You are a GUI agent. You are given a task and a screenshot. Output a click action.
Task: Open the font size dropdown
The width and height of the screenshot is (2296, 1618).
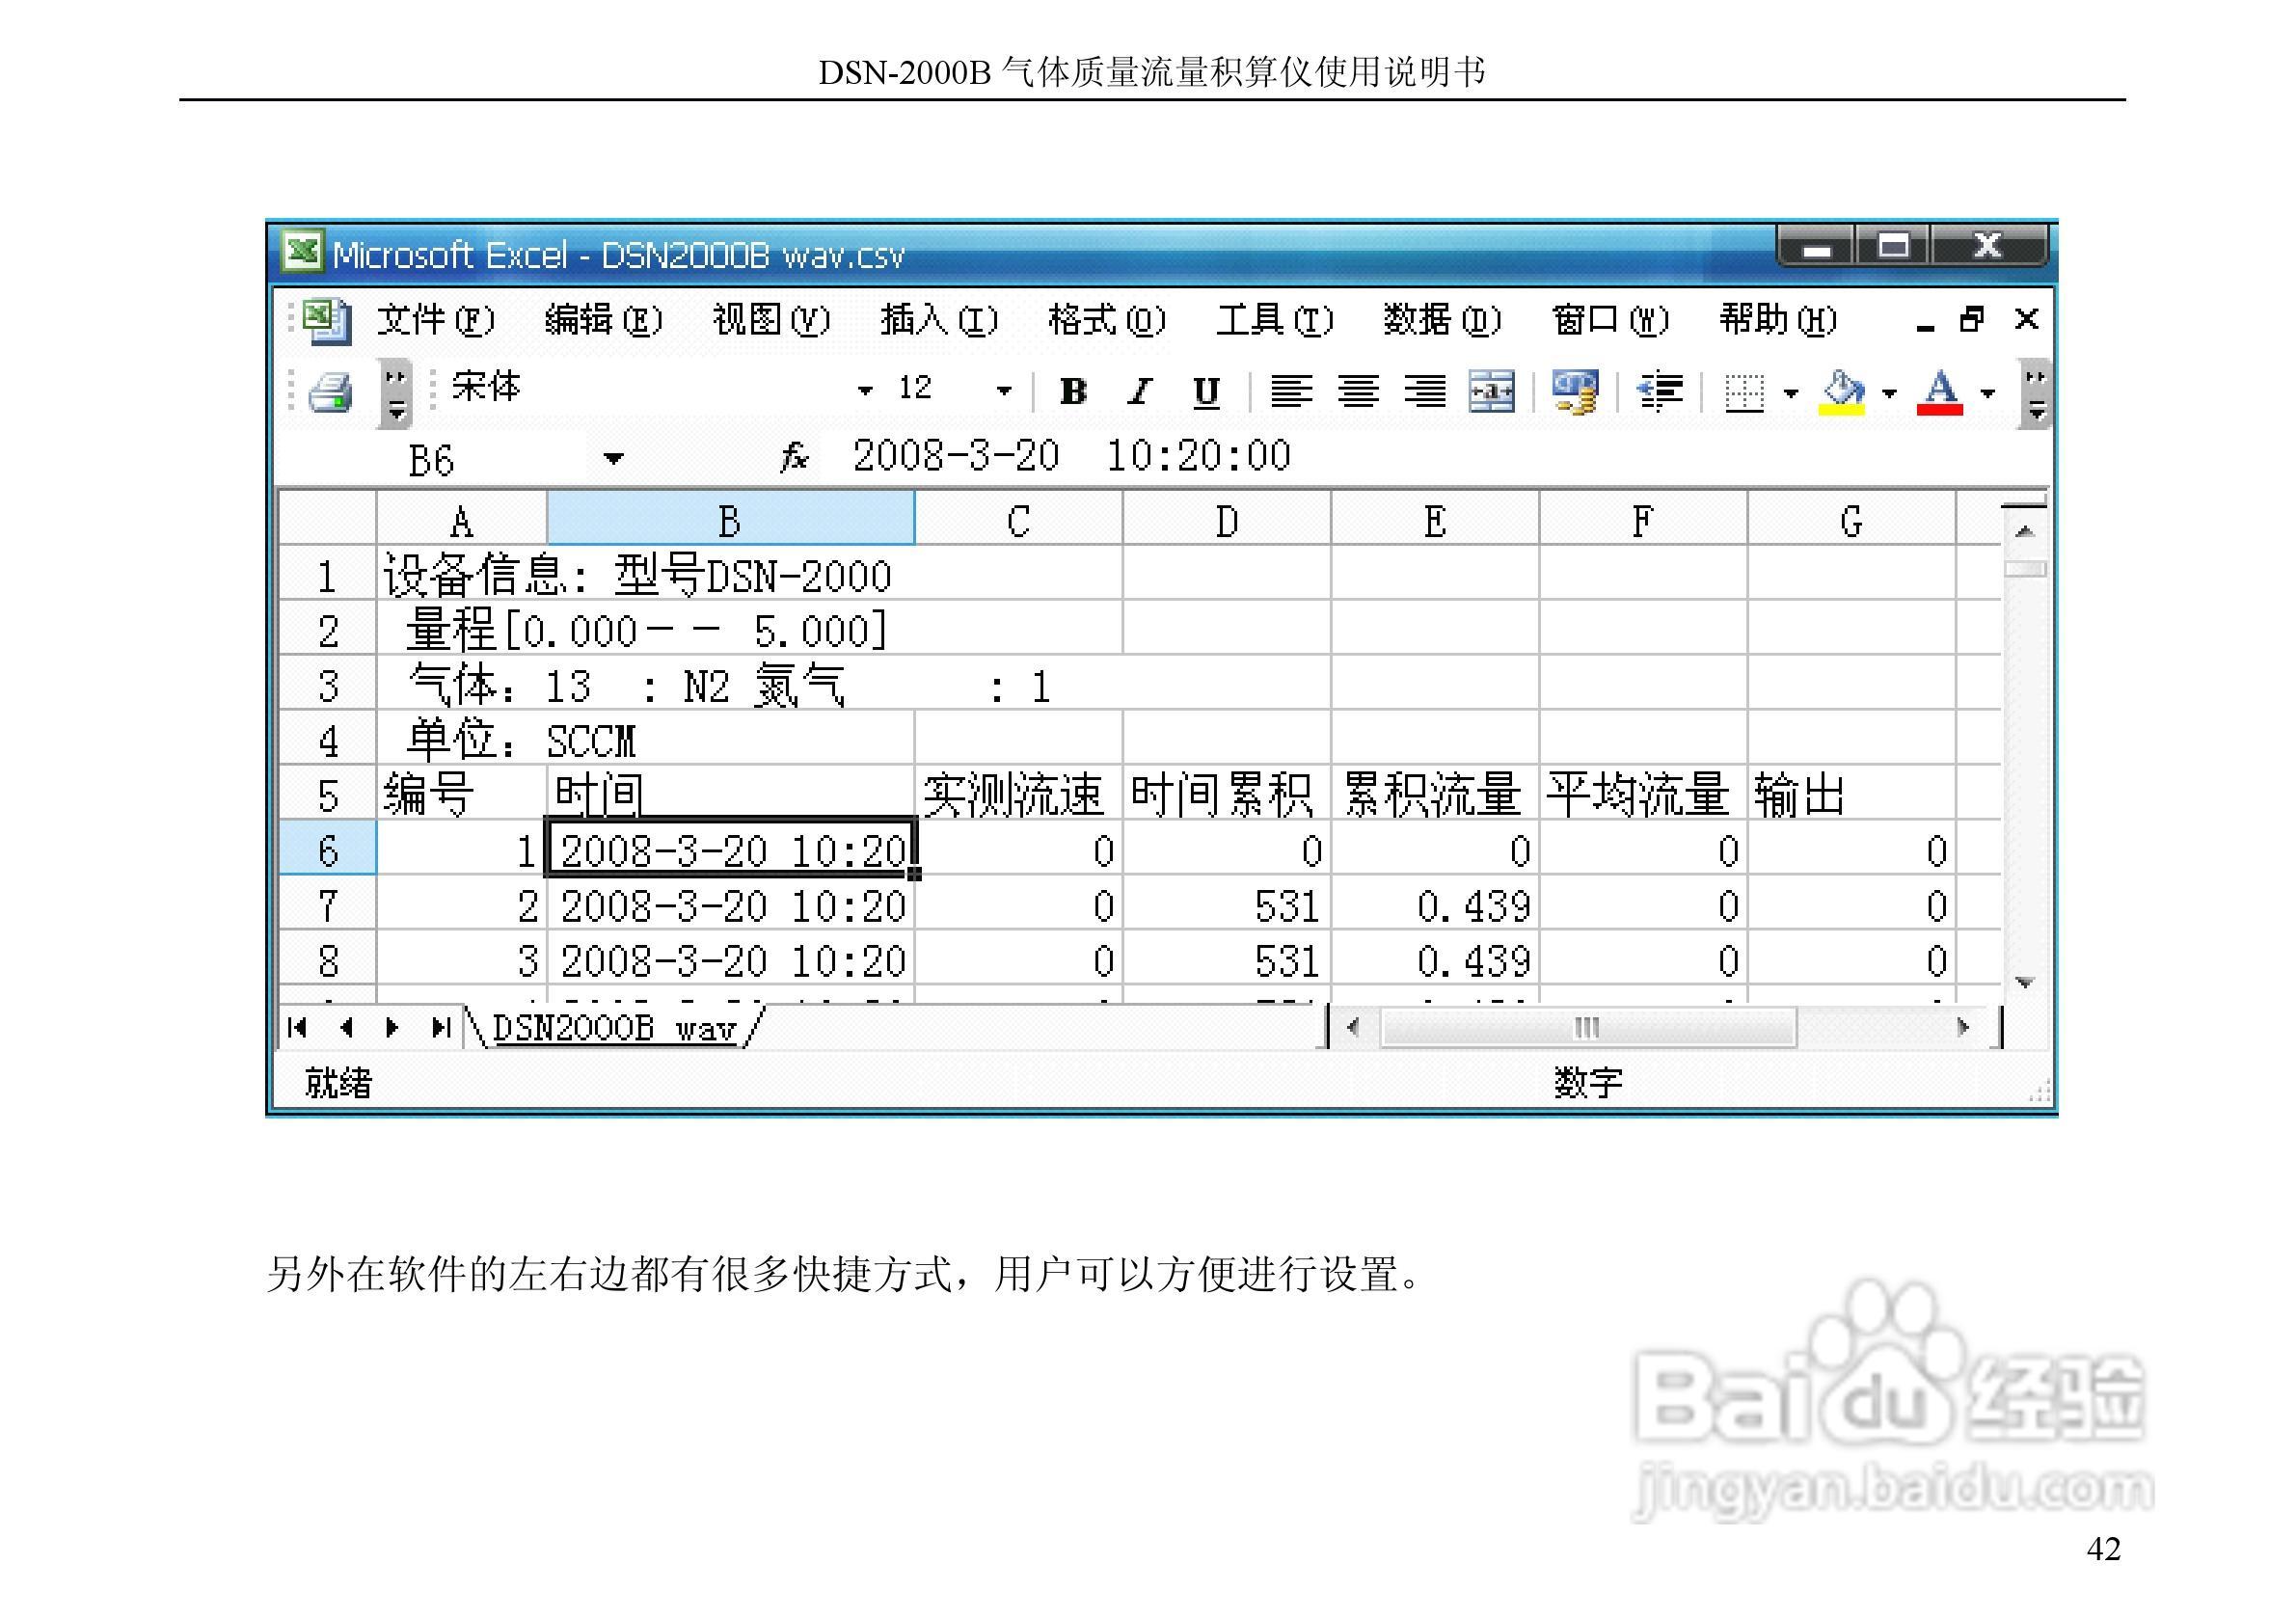coord(1004,391)
